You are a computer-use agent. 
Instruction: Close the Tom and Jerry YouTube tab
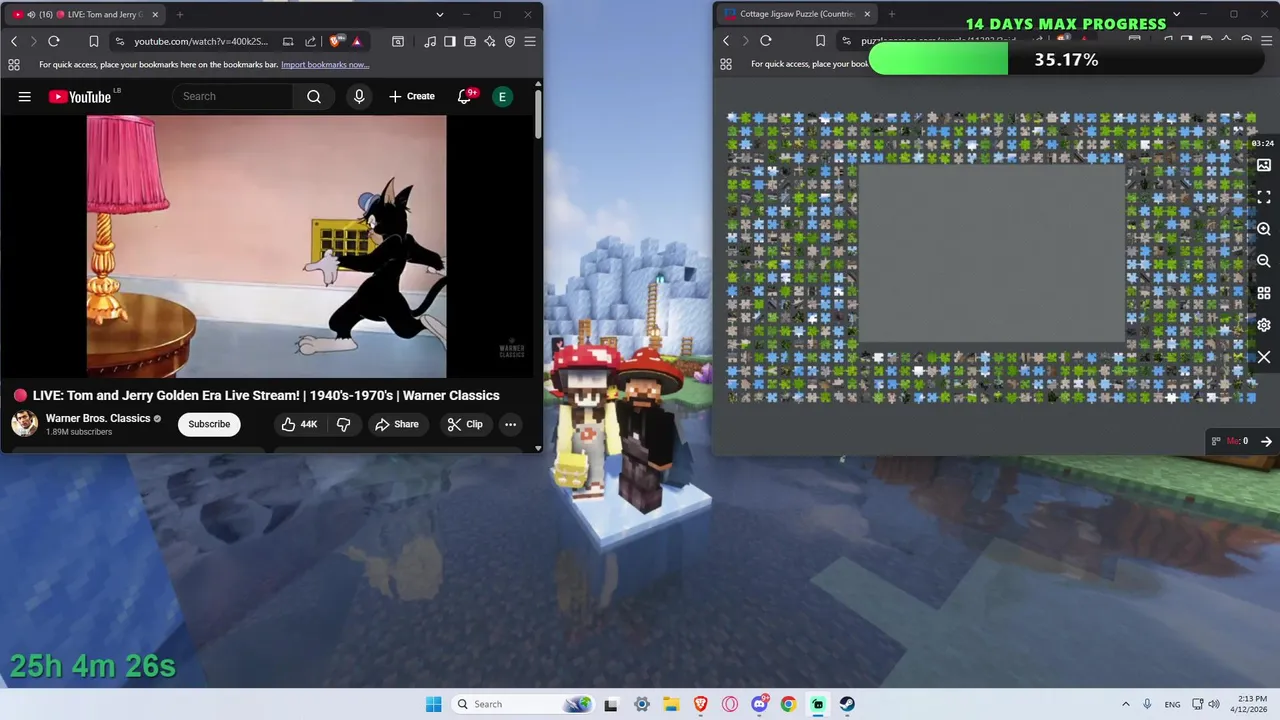153,15
